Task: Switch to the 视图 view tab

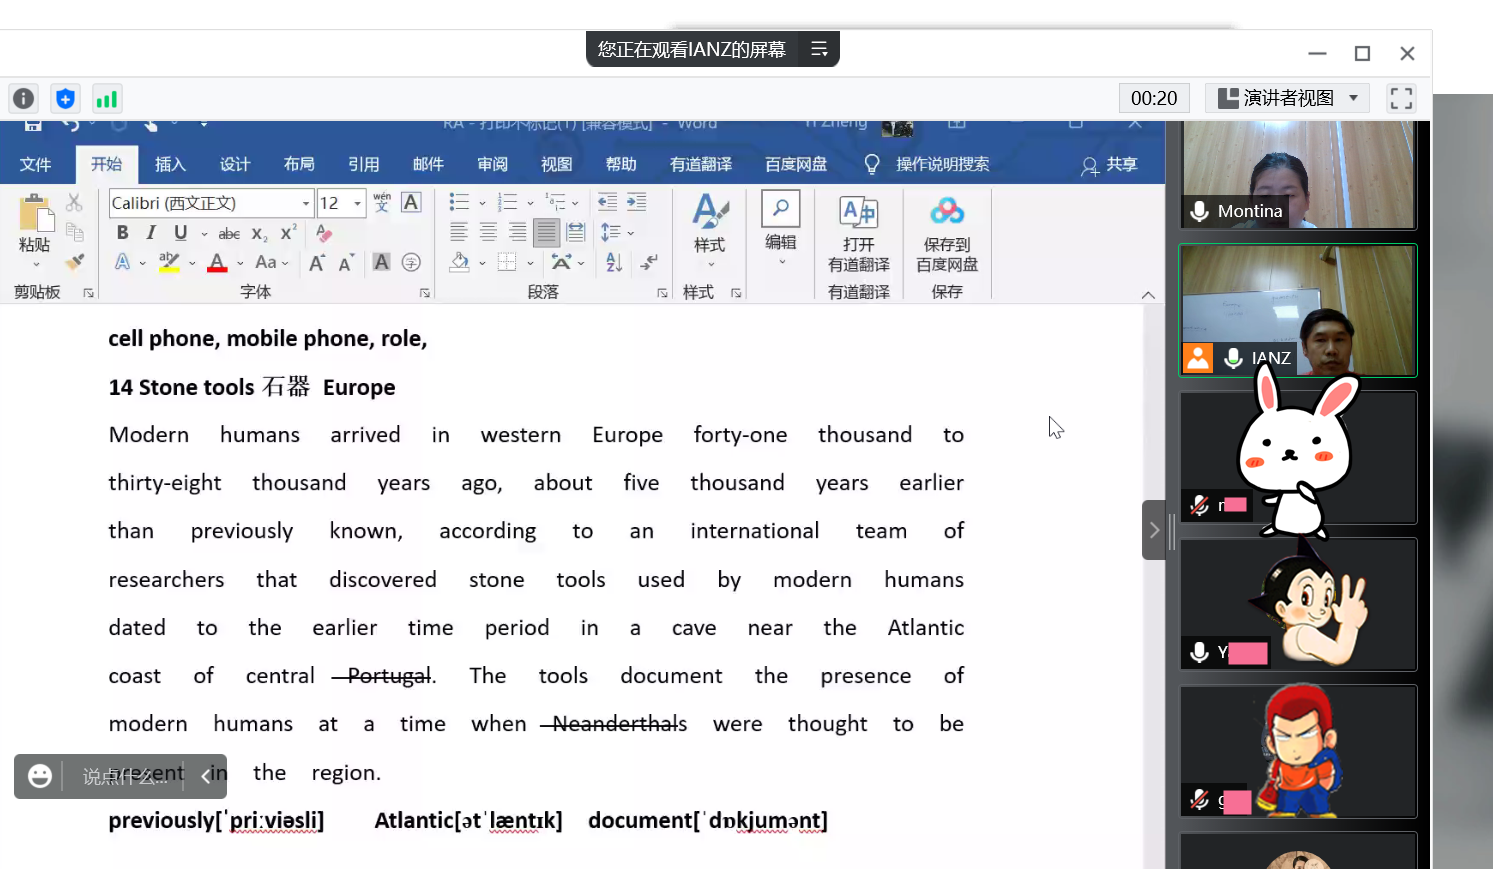Action: click(x=556, y=164)
